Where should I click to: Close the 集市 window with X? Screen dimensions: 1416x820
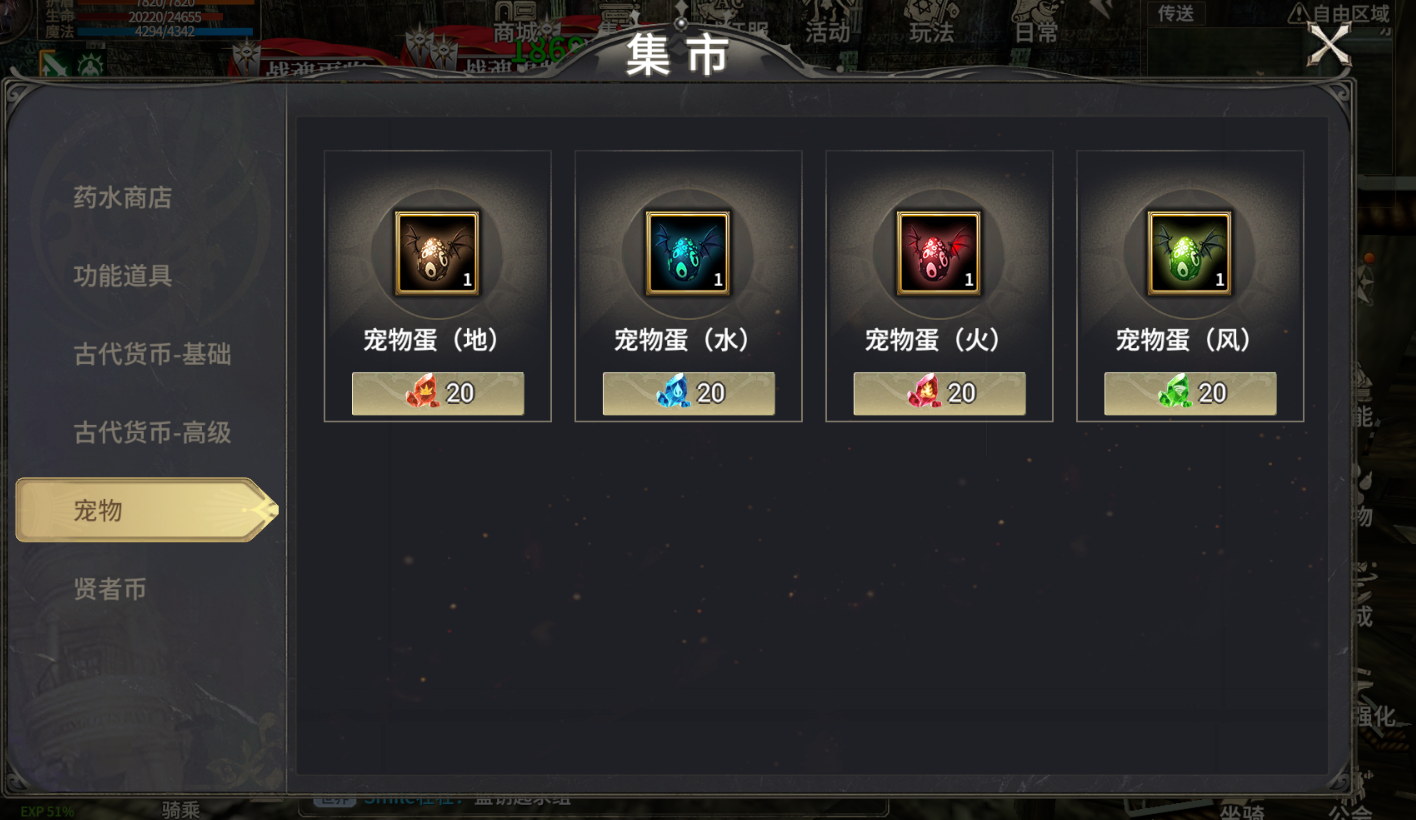(1329, 45)
